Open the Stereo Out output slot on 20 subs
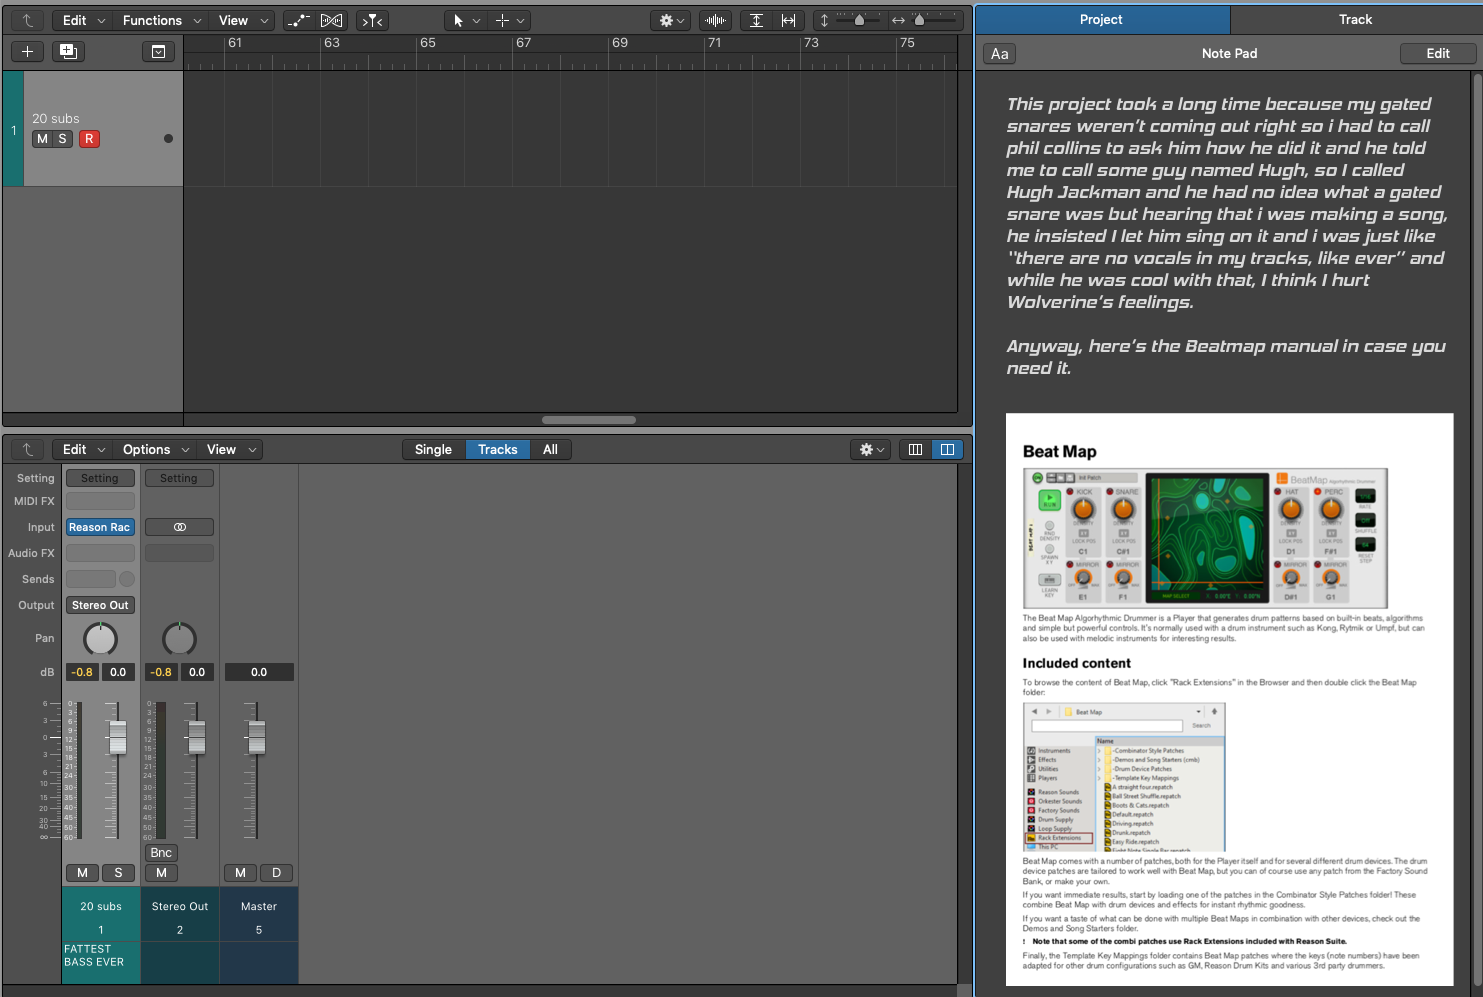The height and width of the screenshot is (997, 1483). coord(100,605)
